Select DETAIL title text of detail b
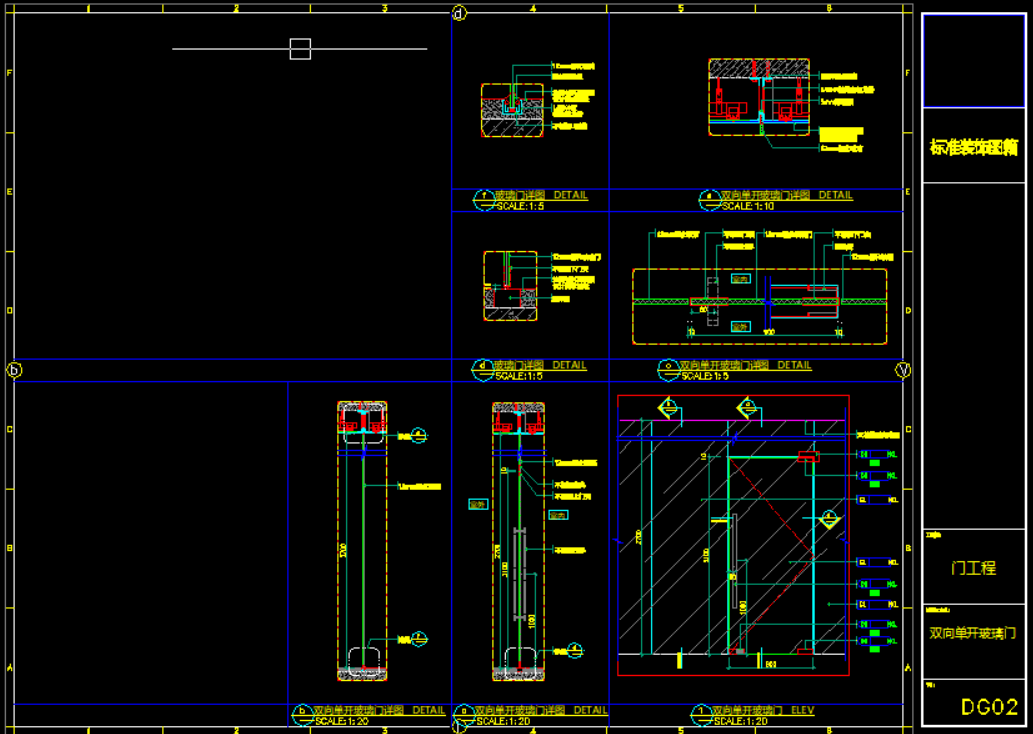The width and height of the screenshot is (1033, 734). [x=379, y=710]
